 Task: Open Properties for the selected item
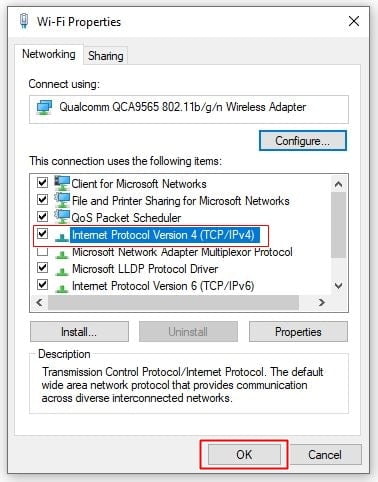coord(298,332)
